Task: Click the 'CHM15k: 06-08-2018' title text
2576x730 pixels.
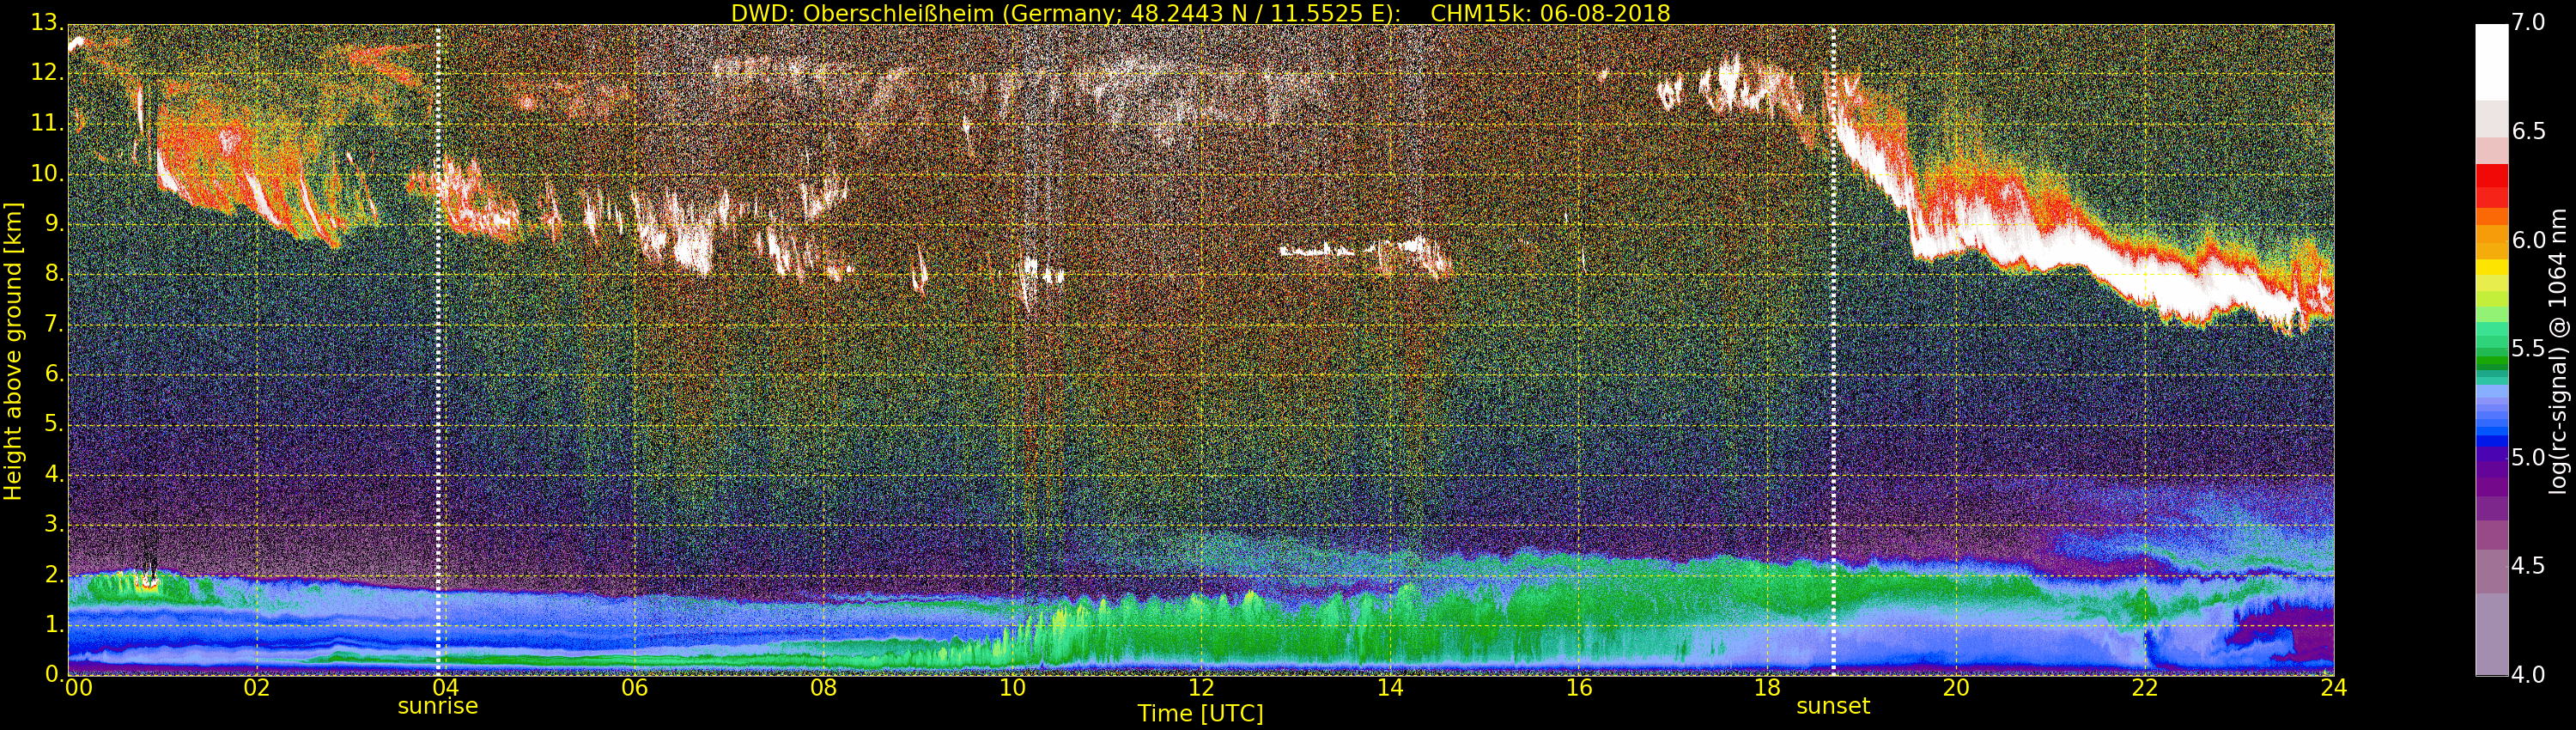Action: [x=1551, y=13]
